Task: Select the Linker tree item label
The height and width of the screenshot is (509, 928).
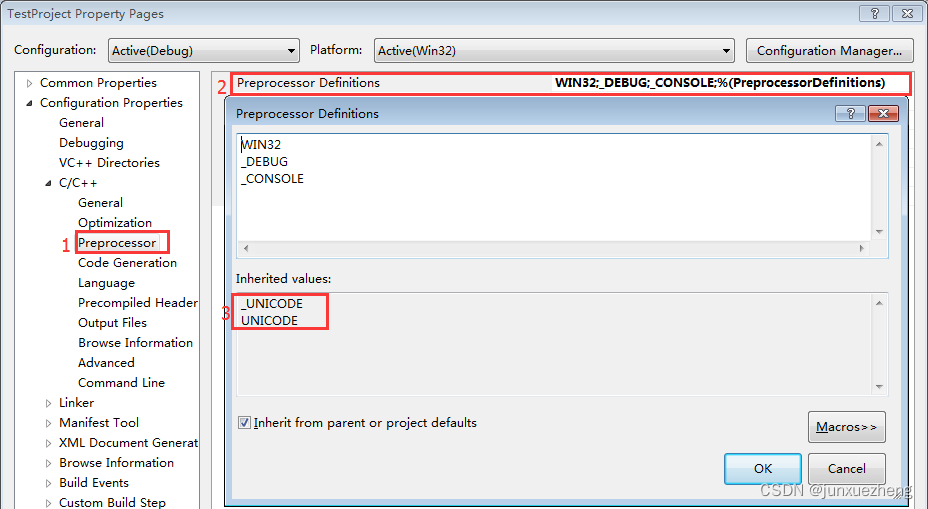Action: [76, 402]
